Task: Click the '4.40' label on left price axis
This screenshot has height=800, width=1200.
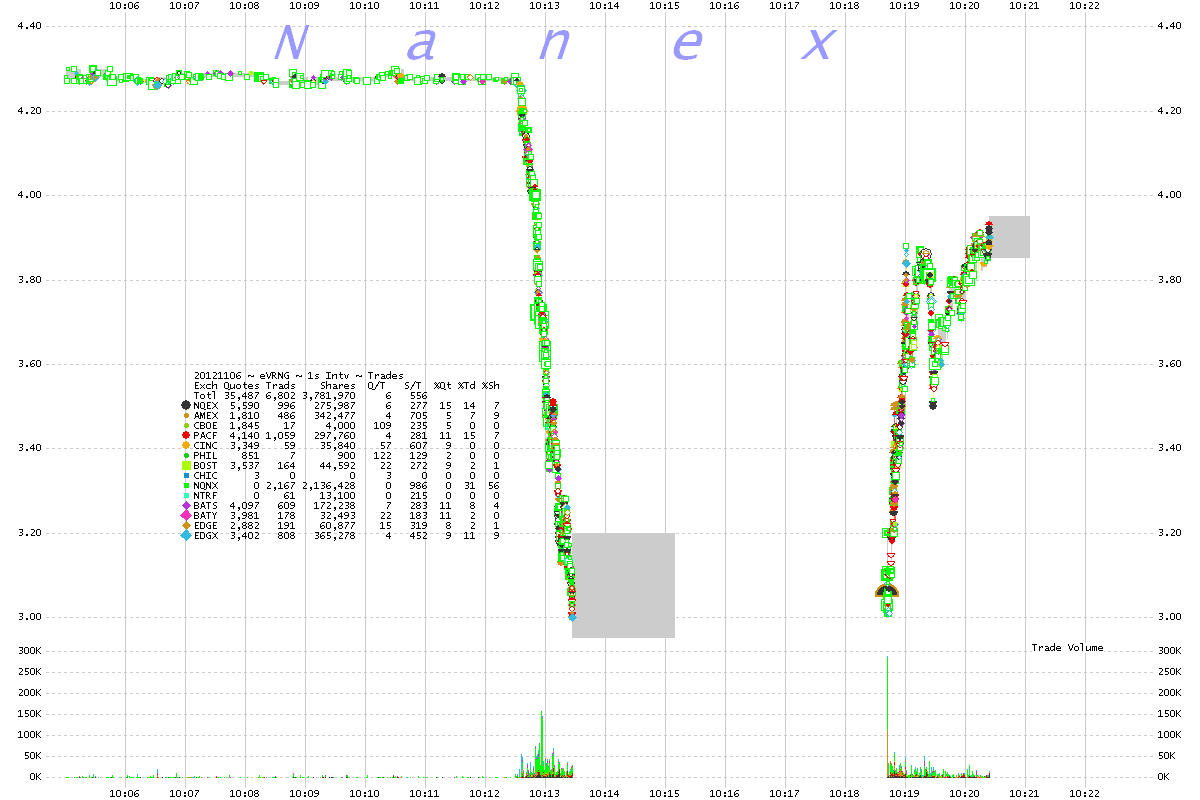Action: coord(29,26)
